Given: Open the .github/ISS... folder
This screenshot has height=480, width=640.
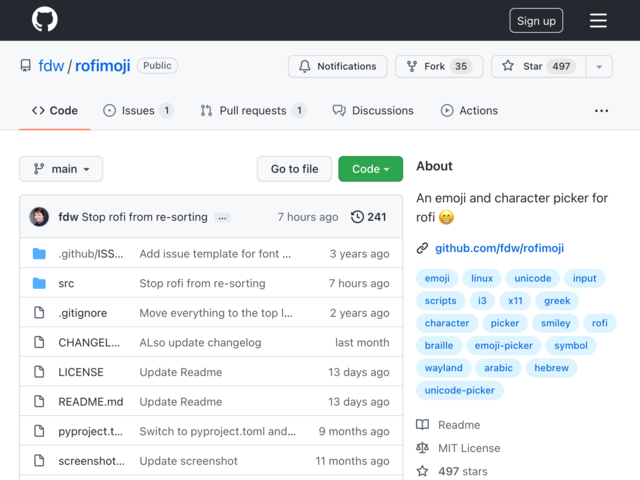Looking at the screenshot, I should point(91,254).
